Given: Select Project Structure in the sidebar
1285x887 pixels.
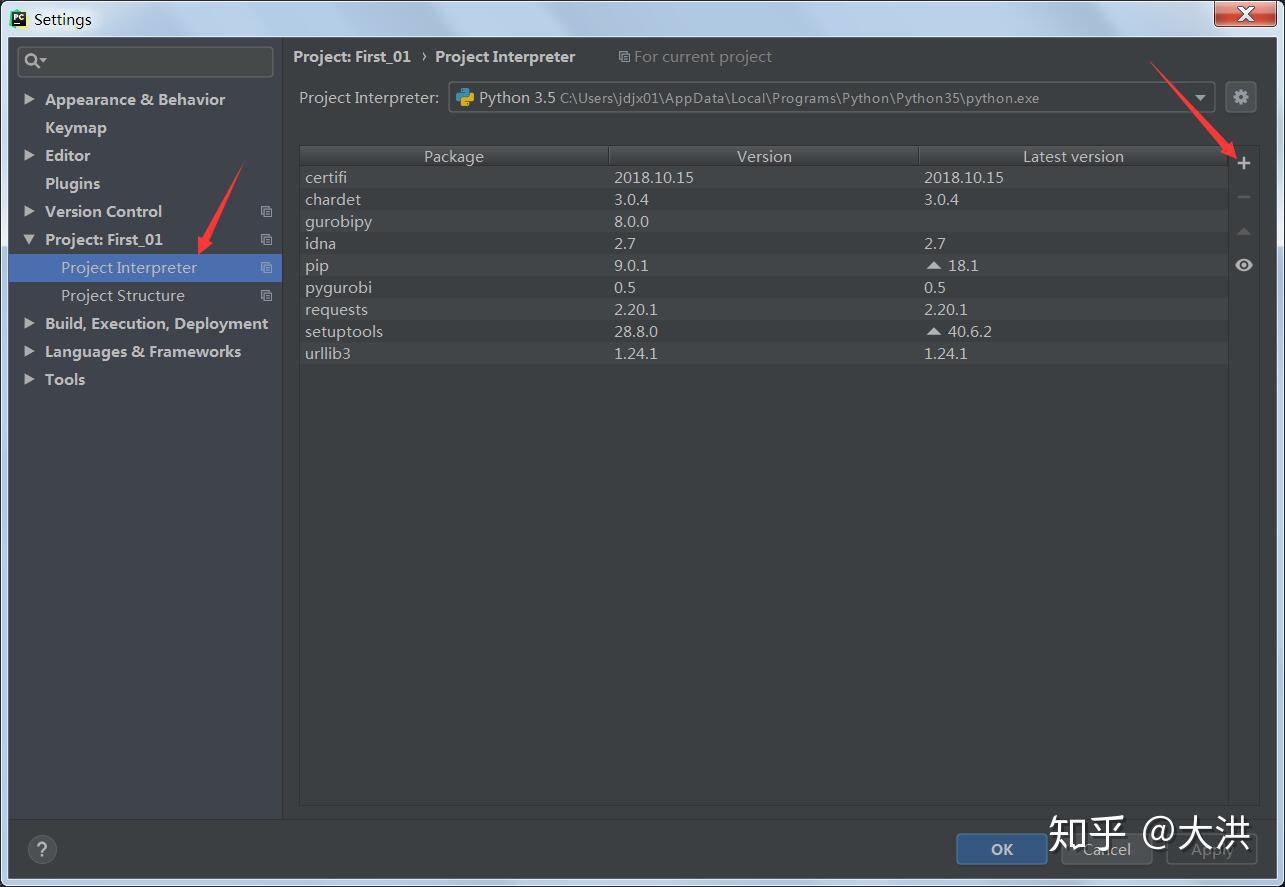Looking at the screenshot, I should pyautogui.click(x=123, y=295).
